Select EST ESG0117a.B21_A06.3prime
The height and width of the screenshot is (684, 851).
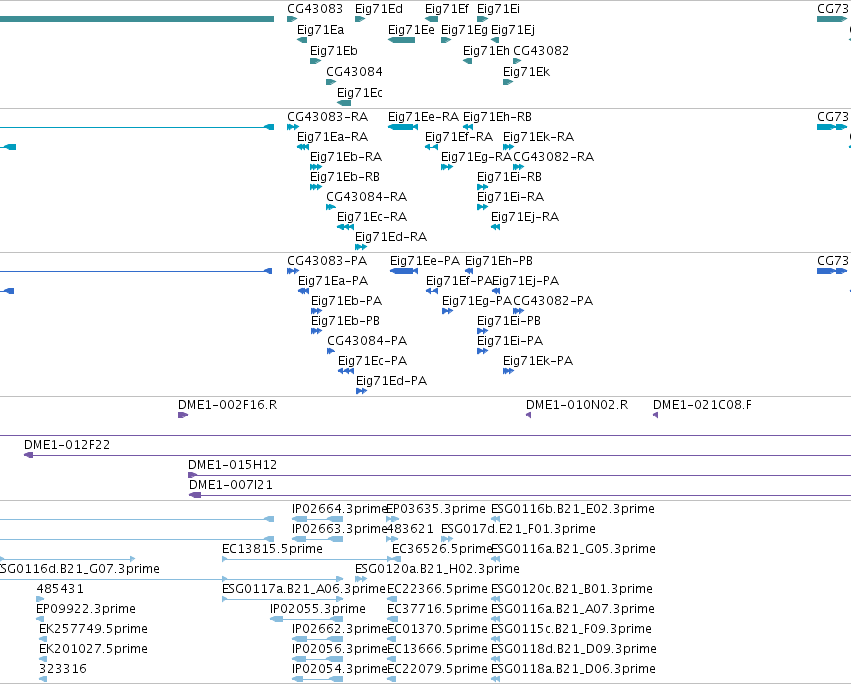click(x=303, y=590)
